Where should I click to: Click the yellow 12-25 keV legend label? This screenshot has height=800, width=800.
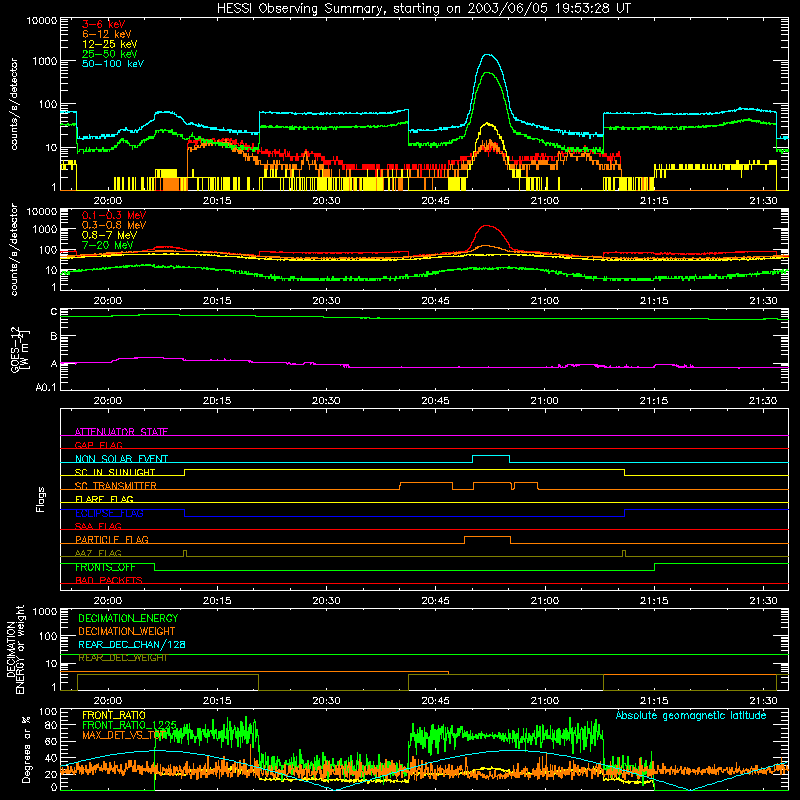(x=109, y=44)
